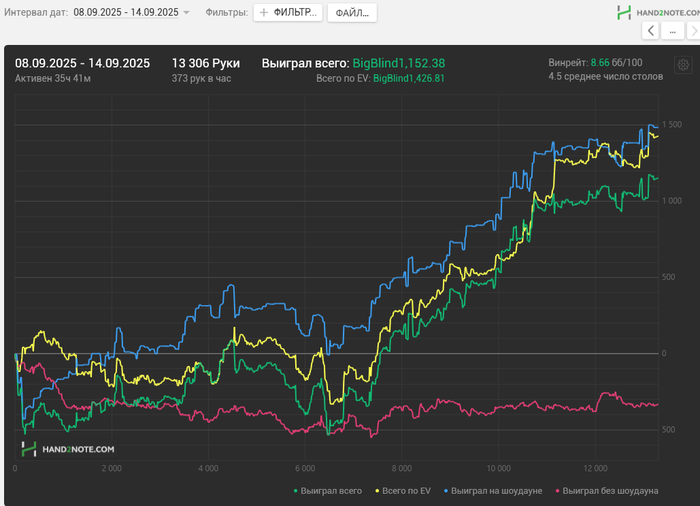700x506 pixels.
Task: Open the date interval dropdown 08.09.2025 - 14.09.2025
Action: click(x=126, y=13)
